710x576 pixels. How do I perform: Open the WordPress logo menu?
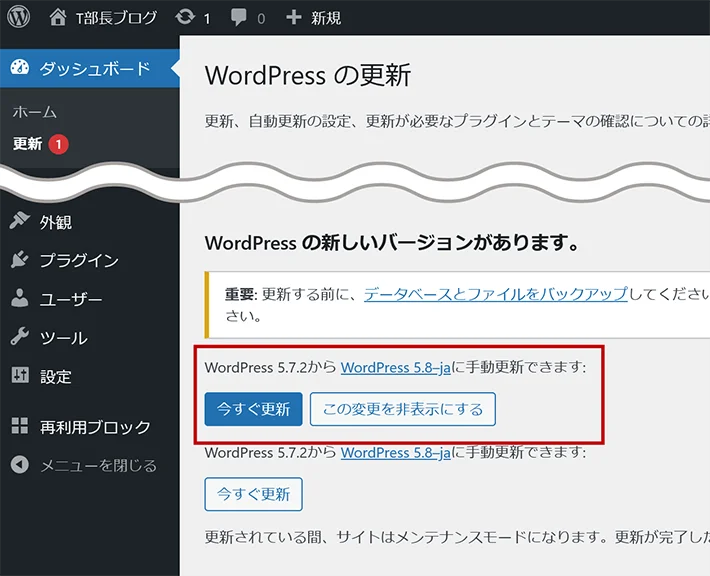pos(19,17)
